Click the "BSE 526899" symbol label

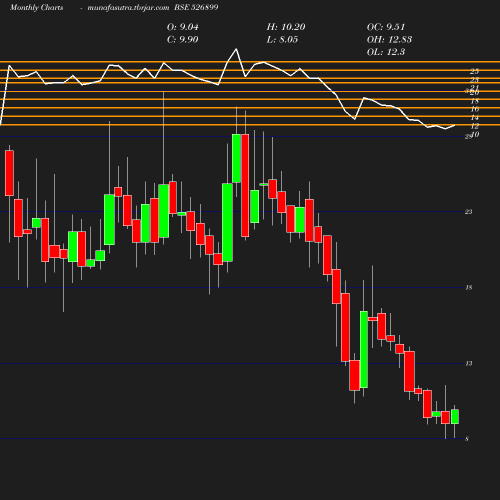(x=196, y=7)
